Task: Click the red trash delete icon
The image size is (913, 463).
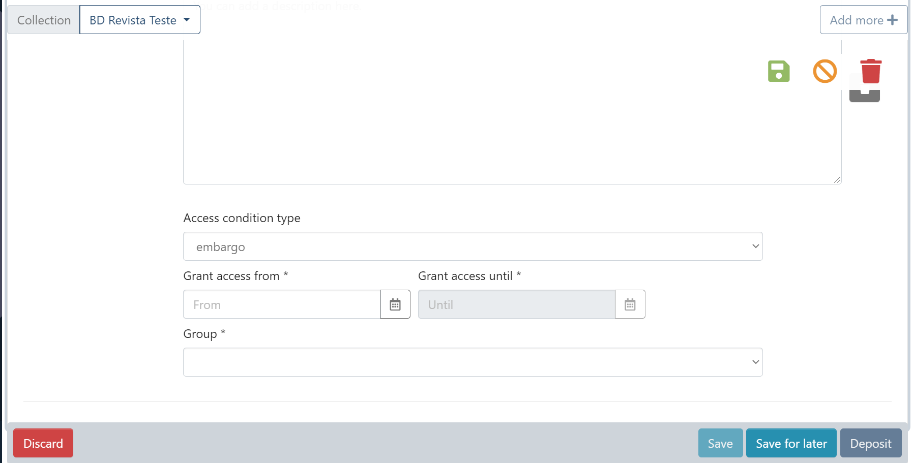Action: [x=871, y=71]
